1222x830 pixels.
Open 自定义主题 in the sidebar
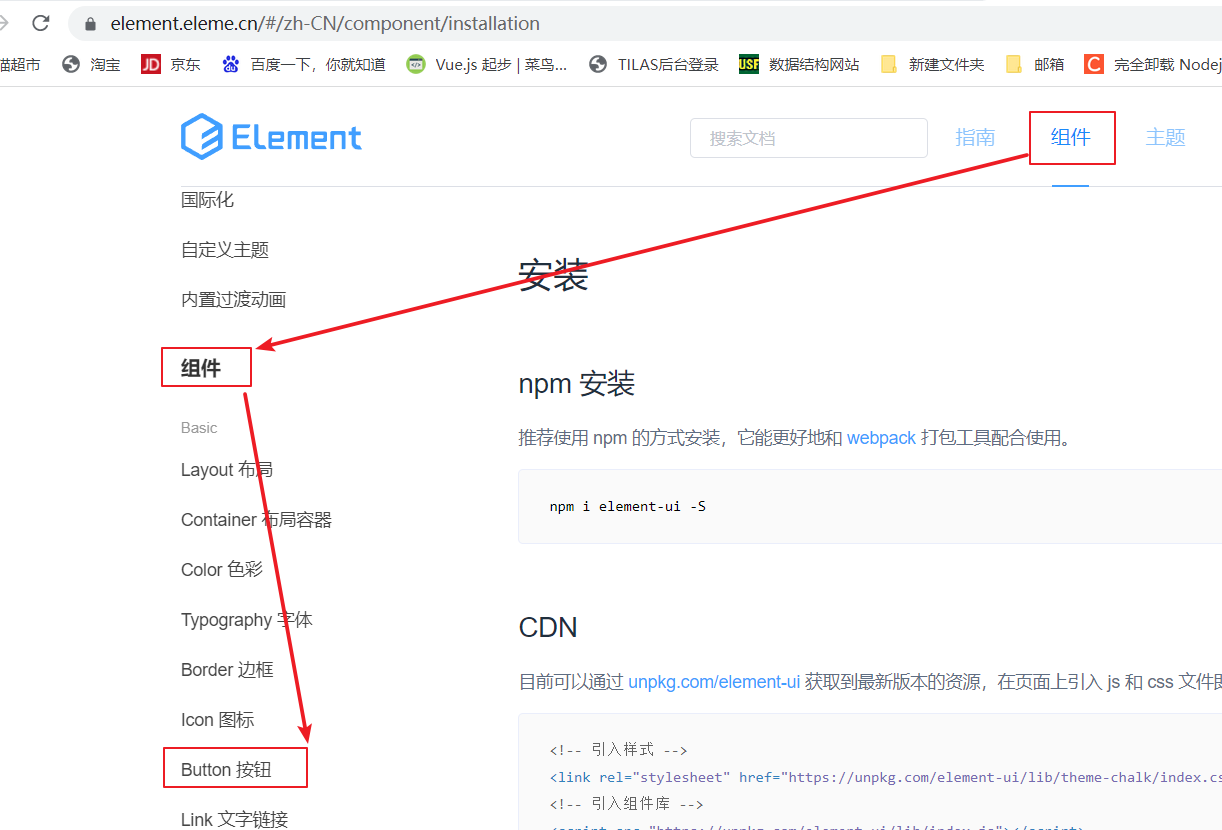click(x=225, y=250)
